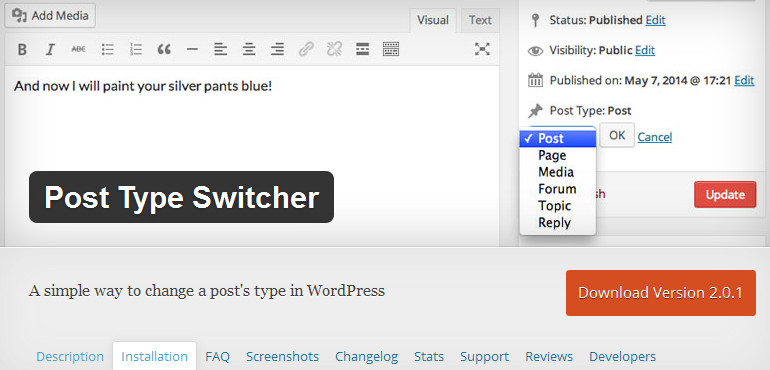770x370 pixels.
Task: Insert a horizontal line
Action: coord(192,49)
